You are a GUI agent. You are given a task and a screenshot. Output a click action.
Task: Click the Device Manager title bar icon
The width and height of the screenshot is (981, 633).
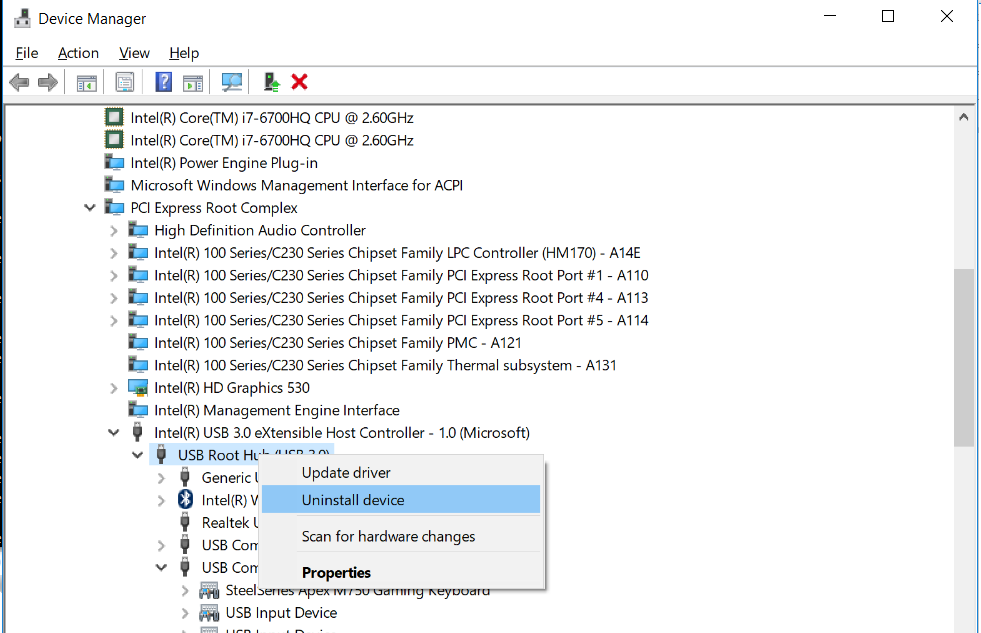(x=22, y=19)
